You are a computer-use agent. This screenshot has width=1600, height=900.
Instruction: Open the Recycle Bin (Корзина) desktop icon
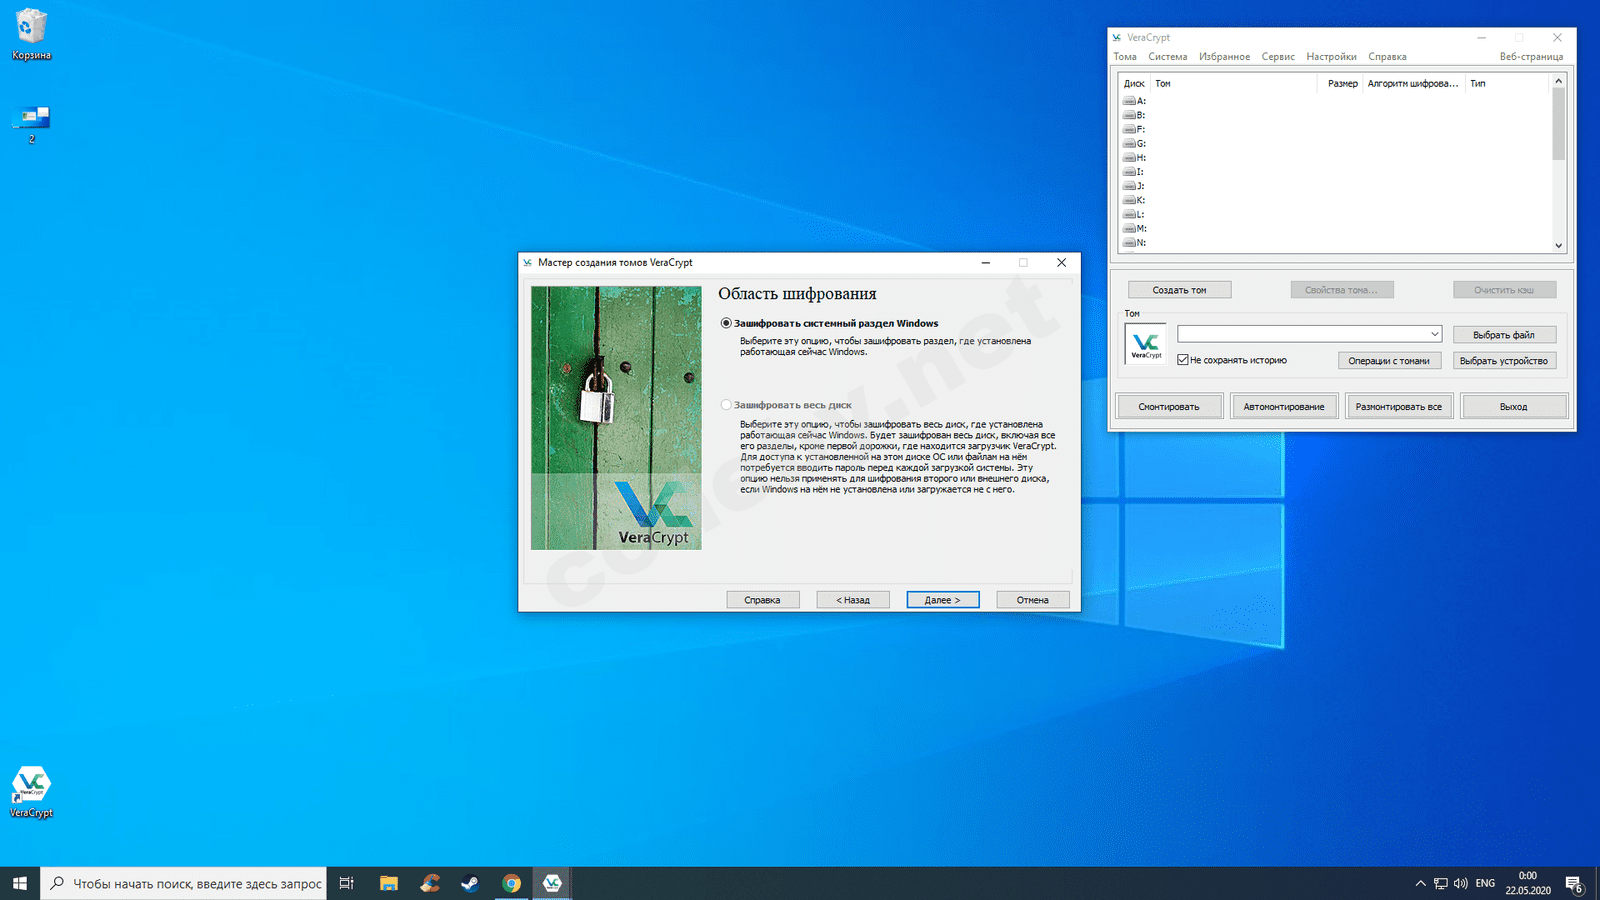[31, 28]
